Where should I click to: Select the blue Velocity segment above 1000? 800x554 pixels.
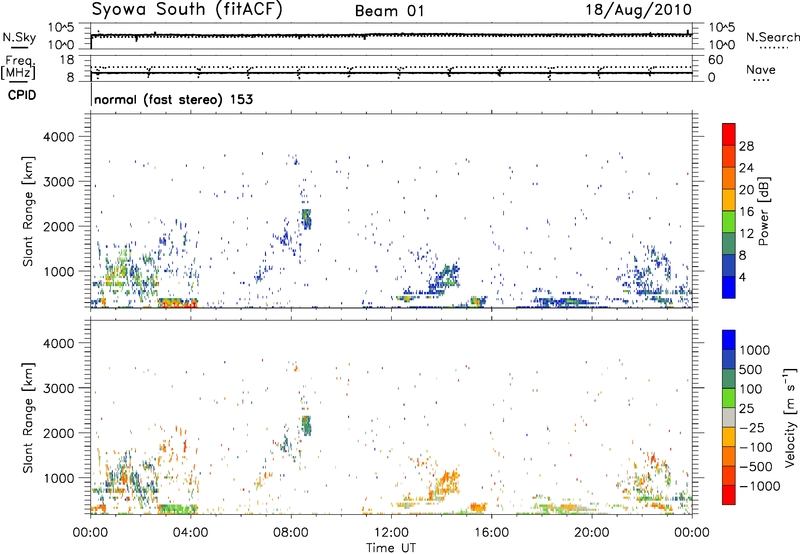pyautogui.click(x=729, y=340)
